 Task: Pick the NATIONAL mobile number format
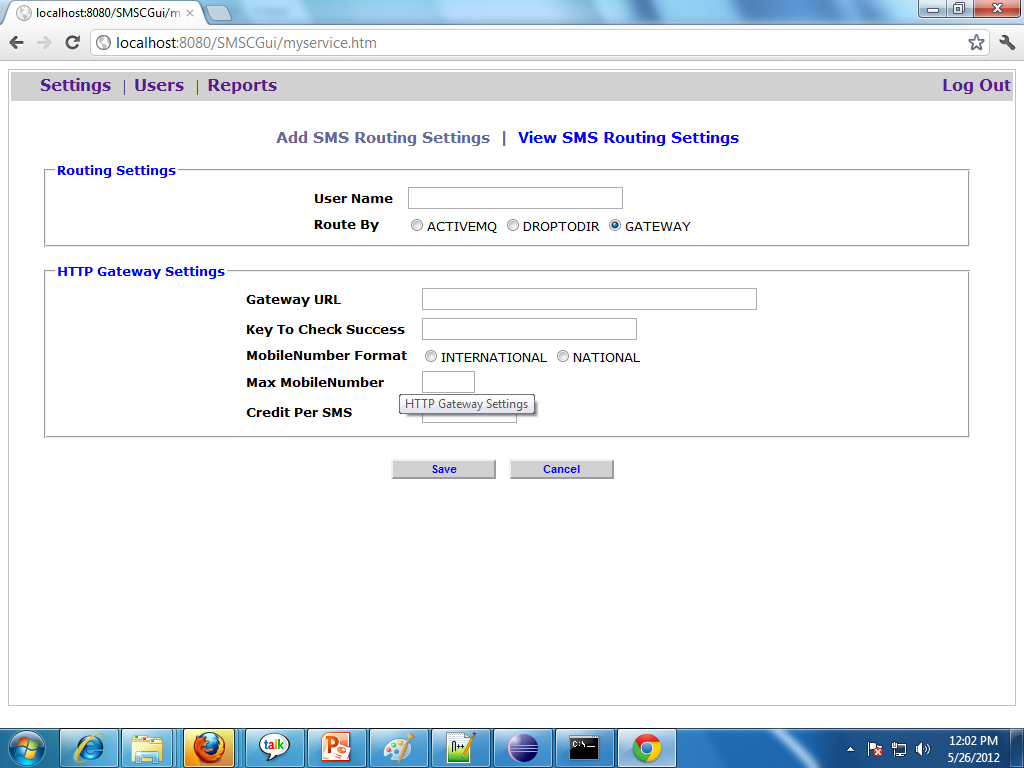[563, 357]
